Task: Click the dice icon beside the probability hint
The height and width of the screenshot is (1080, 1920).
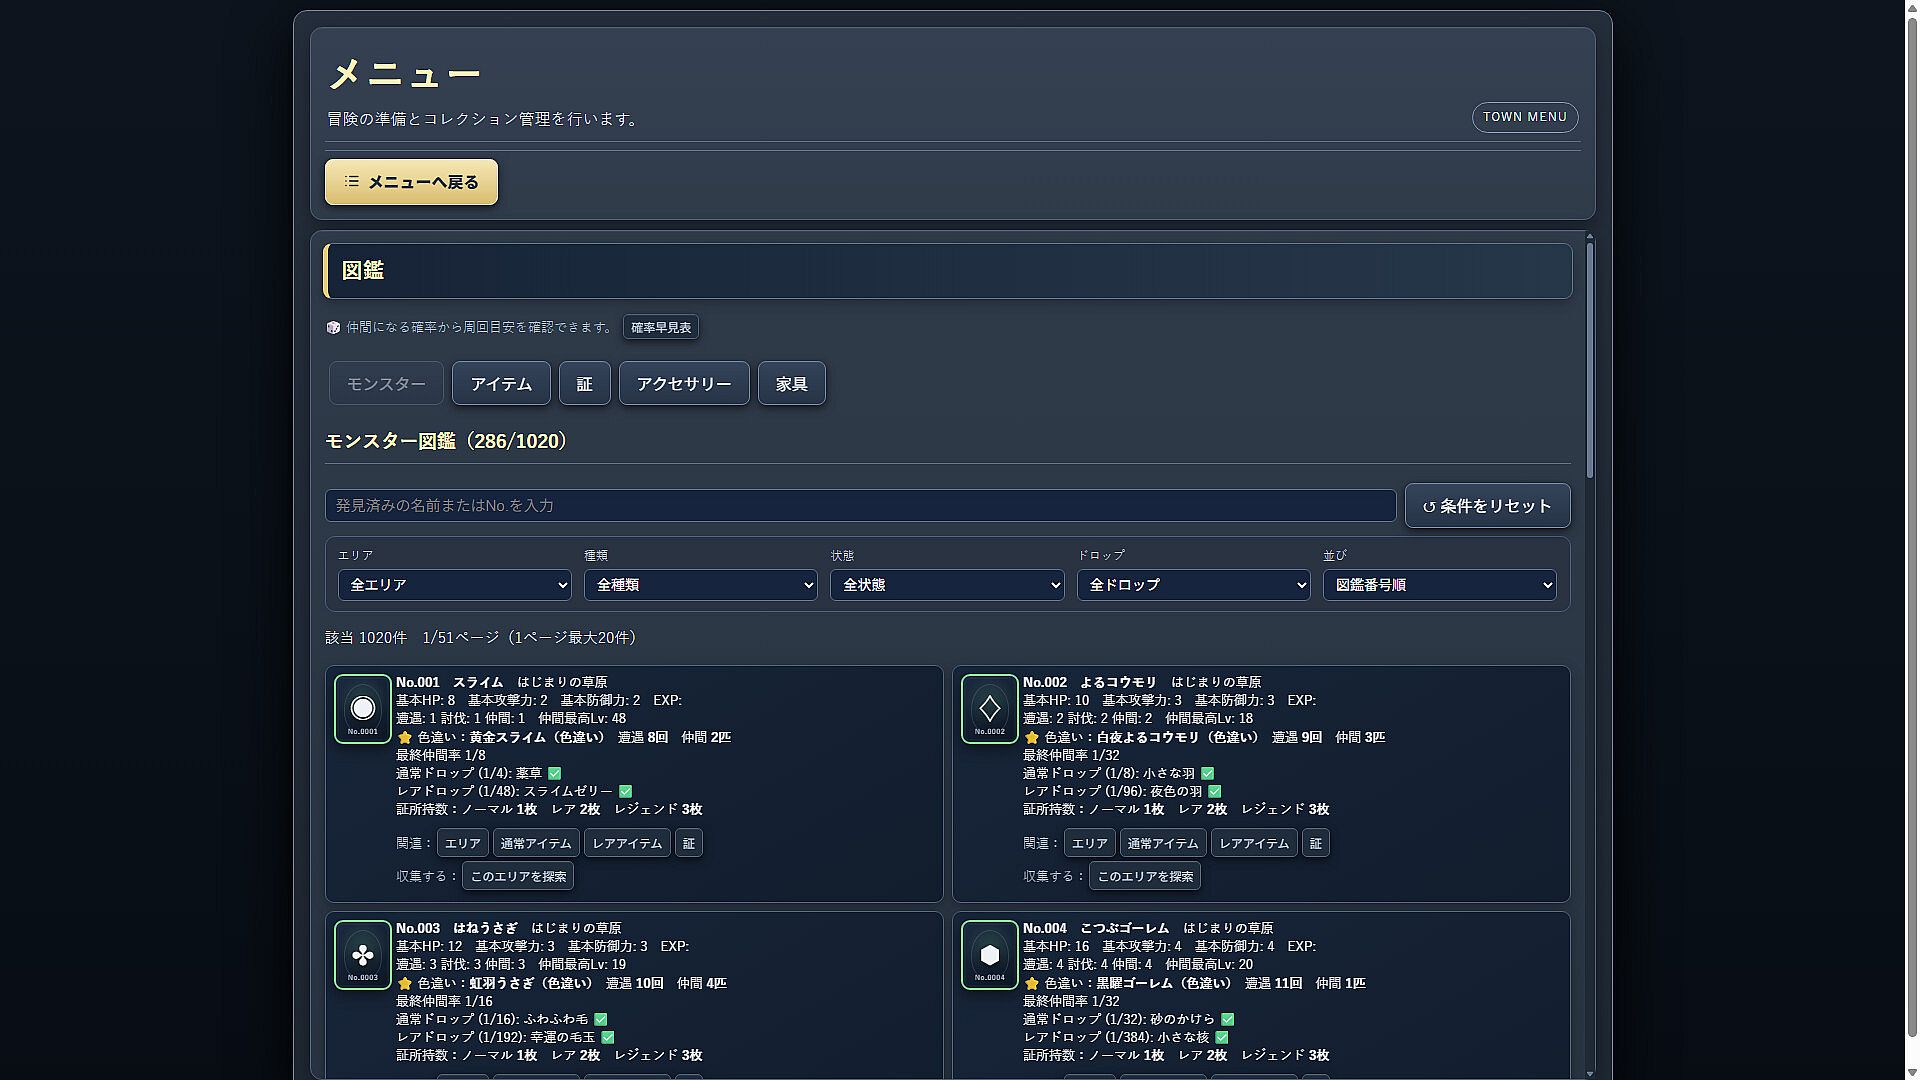Action: pyautogui.click(x=333, y=327)
